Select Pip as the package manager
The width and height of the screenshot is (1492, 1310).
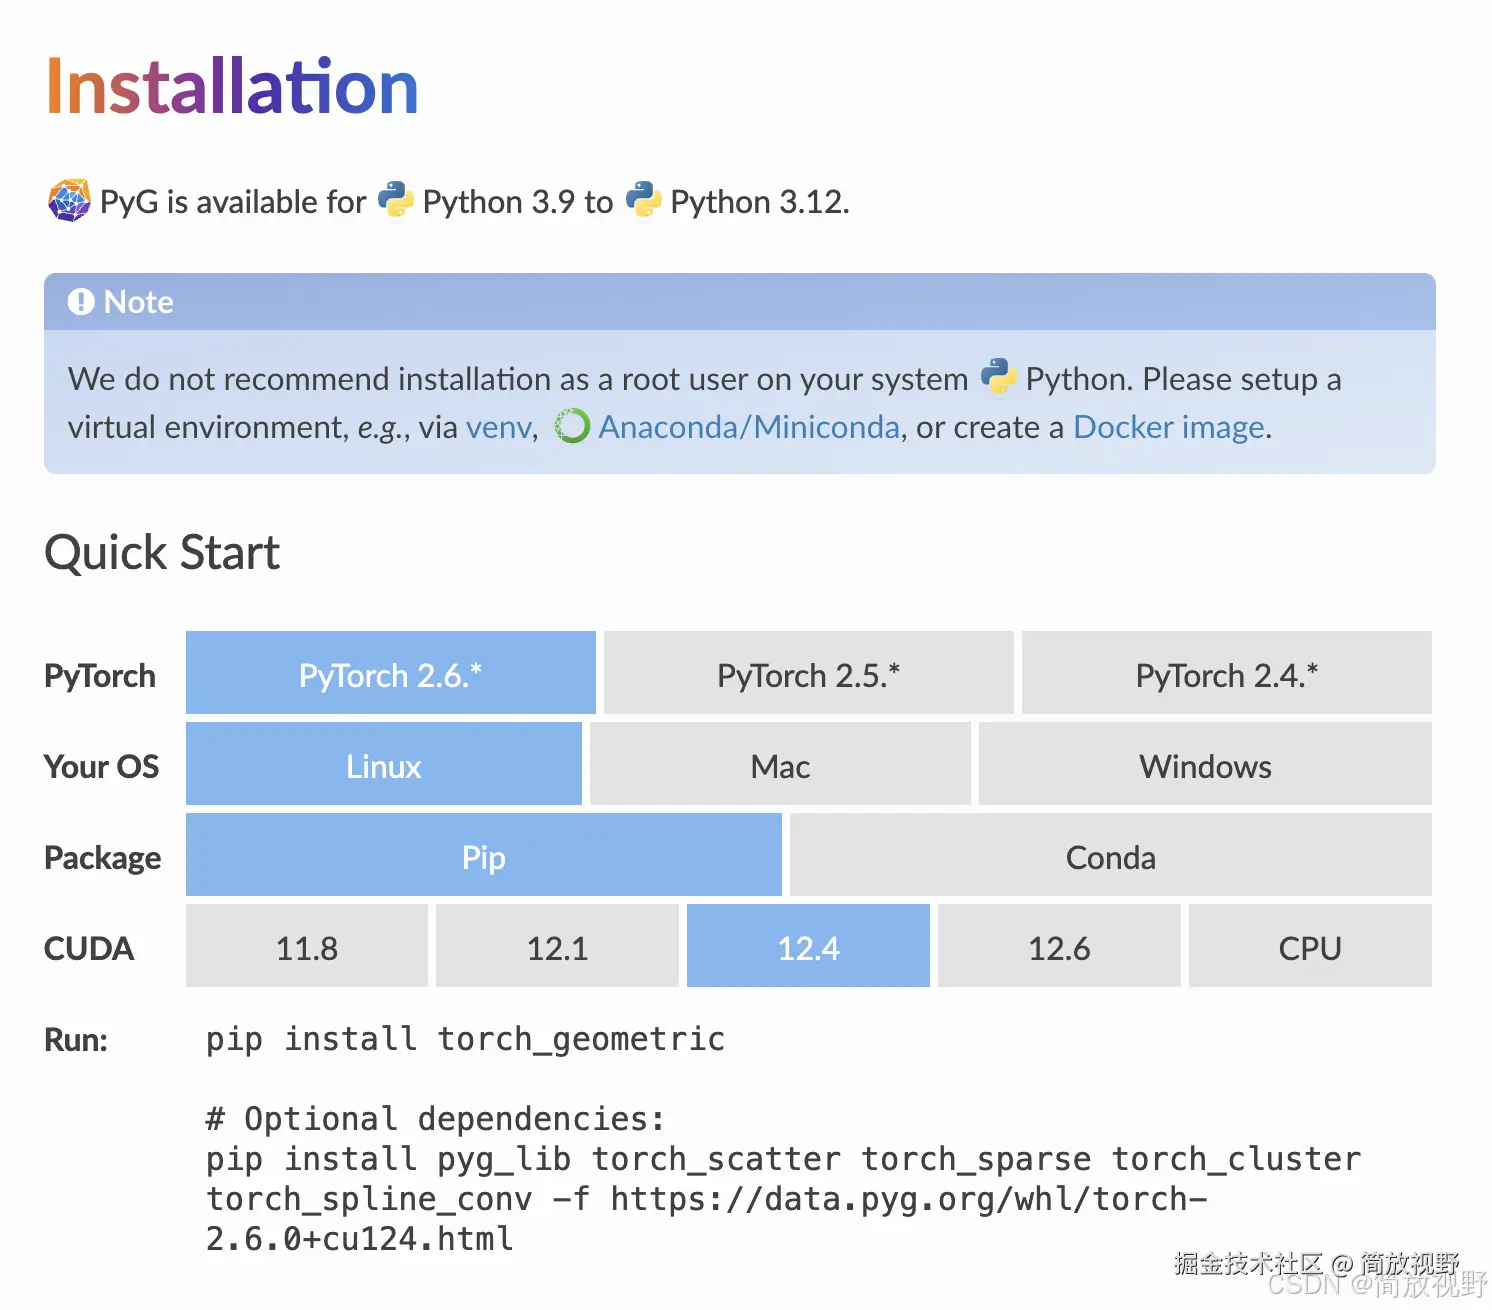[x=484, y=855]
